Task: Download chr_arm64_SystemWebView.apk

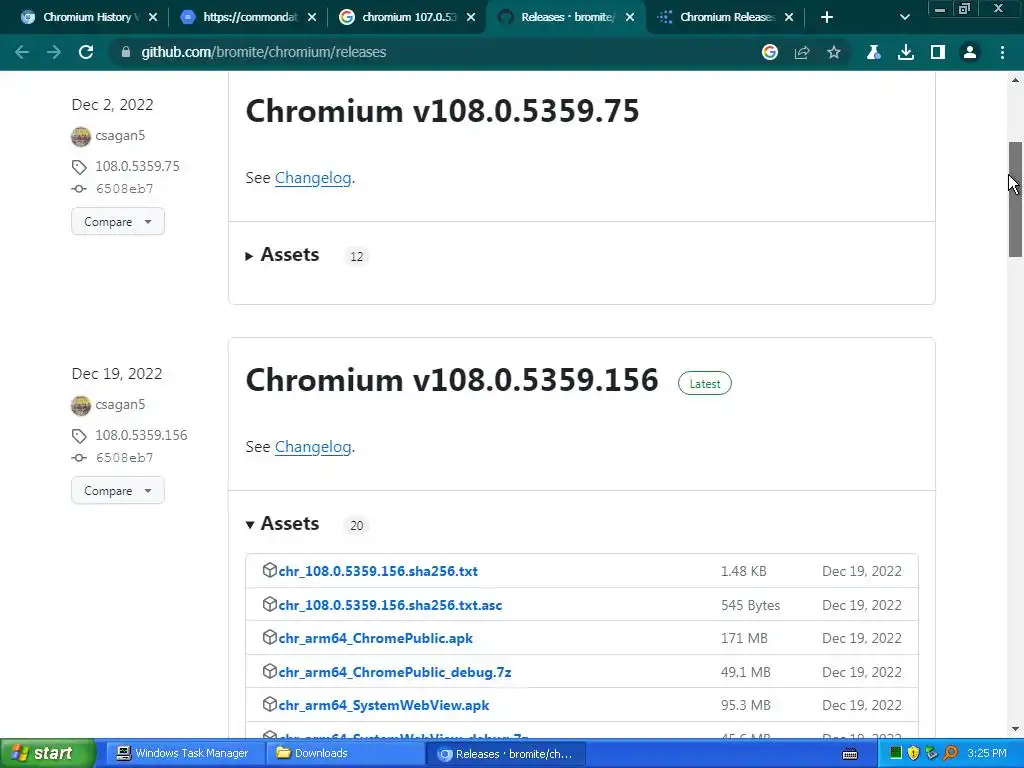Action: [384, 705]
